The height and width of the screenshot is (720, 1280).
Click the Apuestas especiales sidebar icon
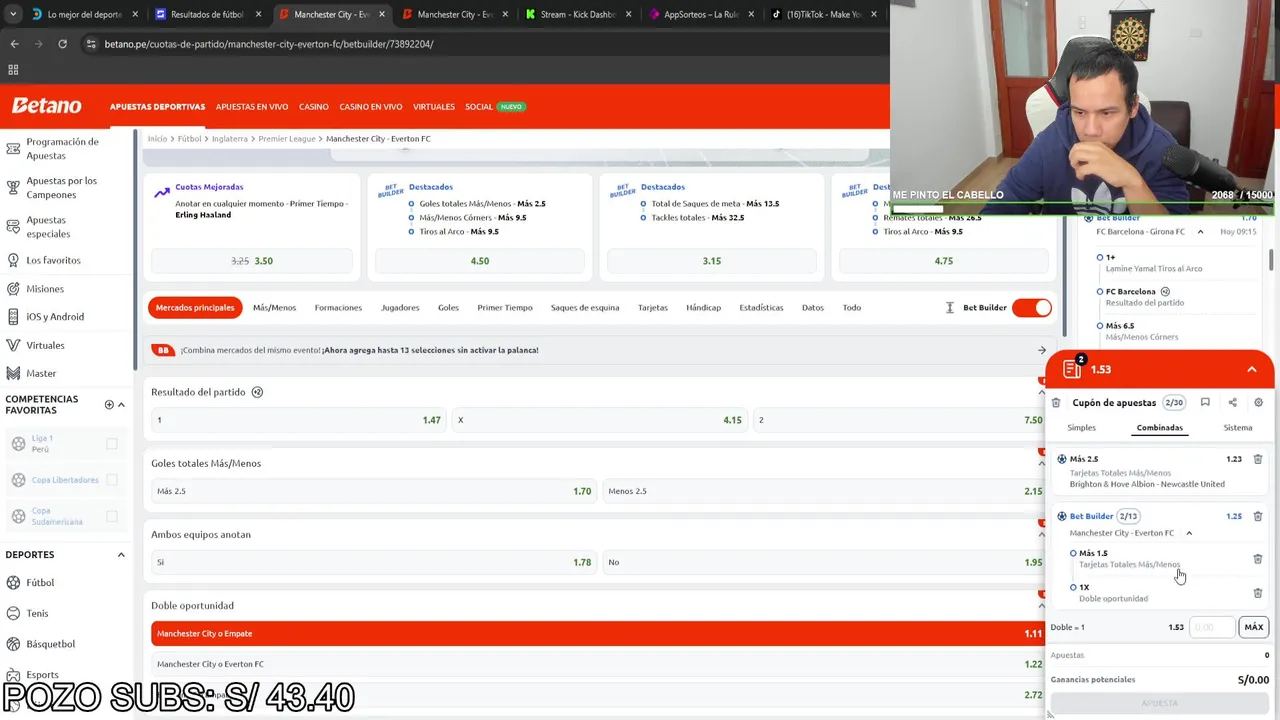coord(13,226)
